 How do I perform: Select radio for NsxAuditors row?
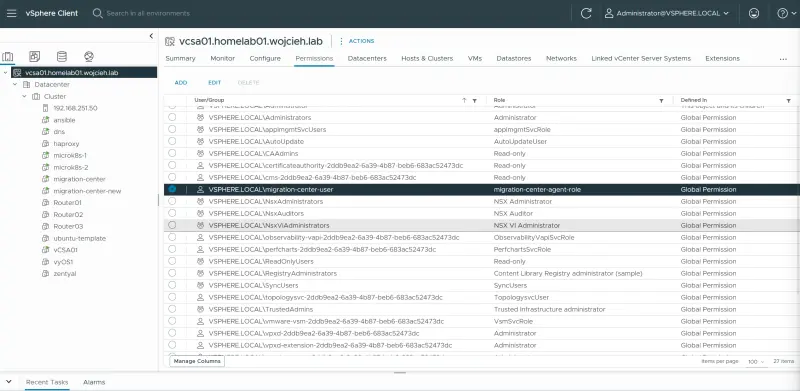coord(172,213)
